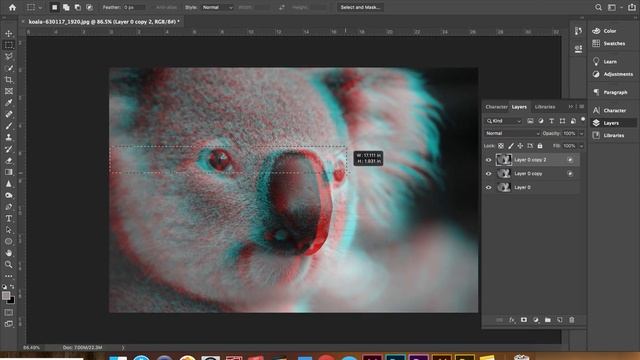640x360 pixels.
Task: Select the Path Selection tool
Action: tap(9, 230)
